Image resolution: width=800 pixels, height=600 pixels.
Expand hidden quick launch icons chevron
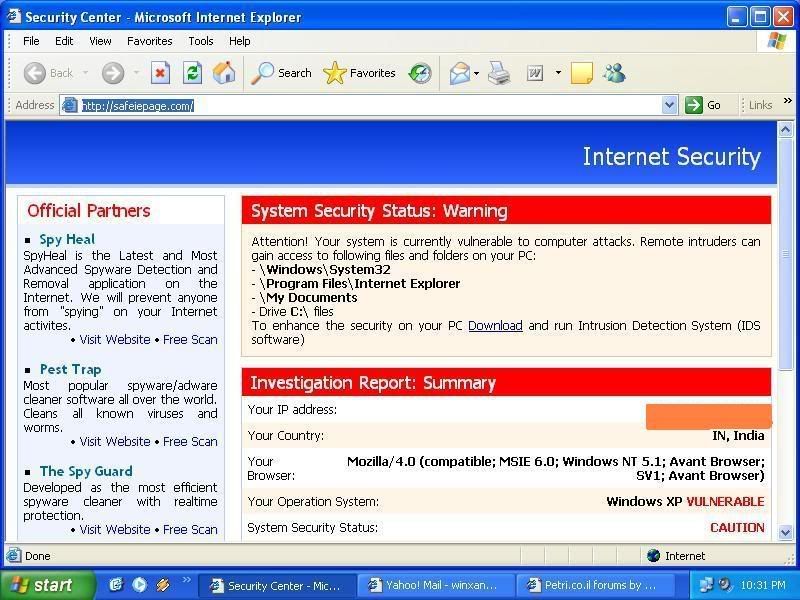(x=186, y=579)
